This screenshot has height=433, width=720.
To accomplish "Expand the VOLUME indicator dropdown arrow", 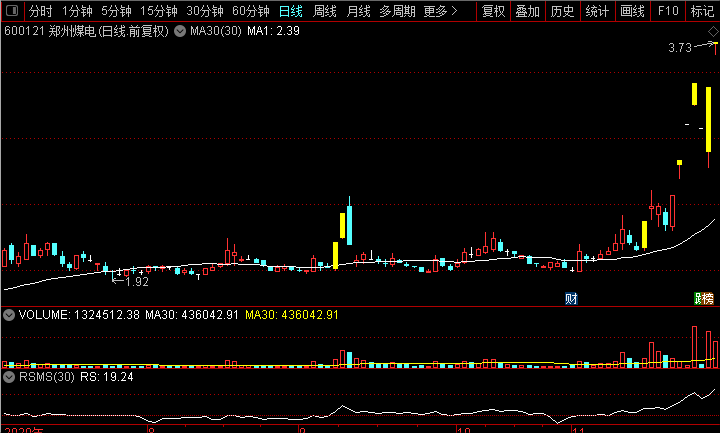I will point(9,315).
